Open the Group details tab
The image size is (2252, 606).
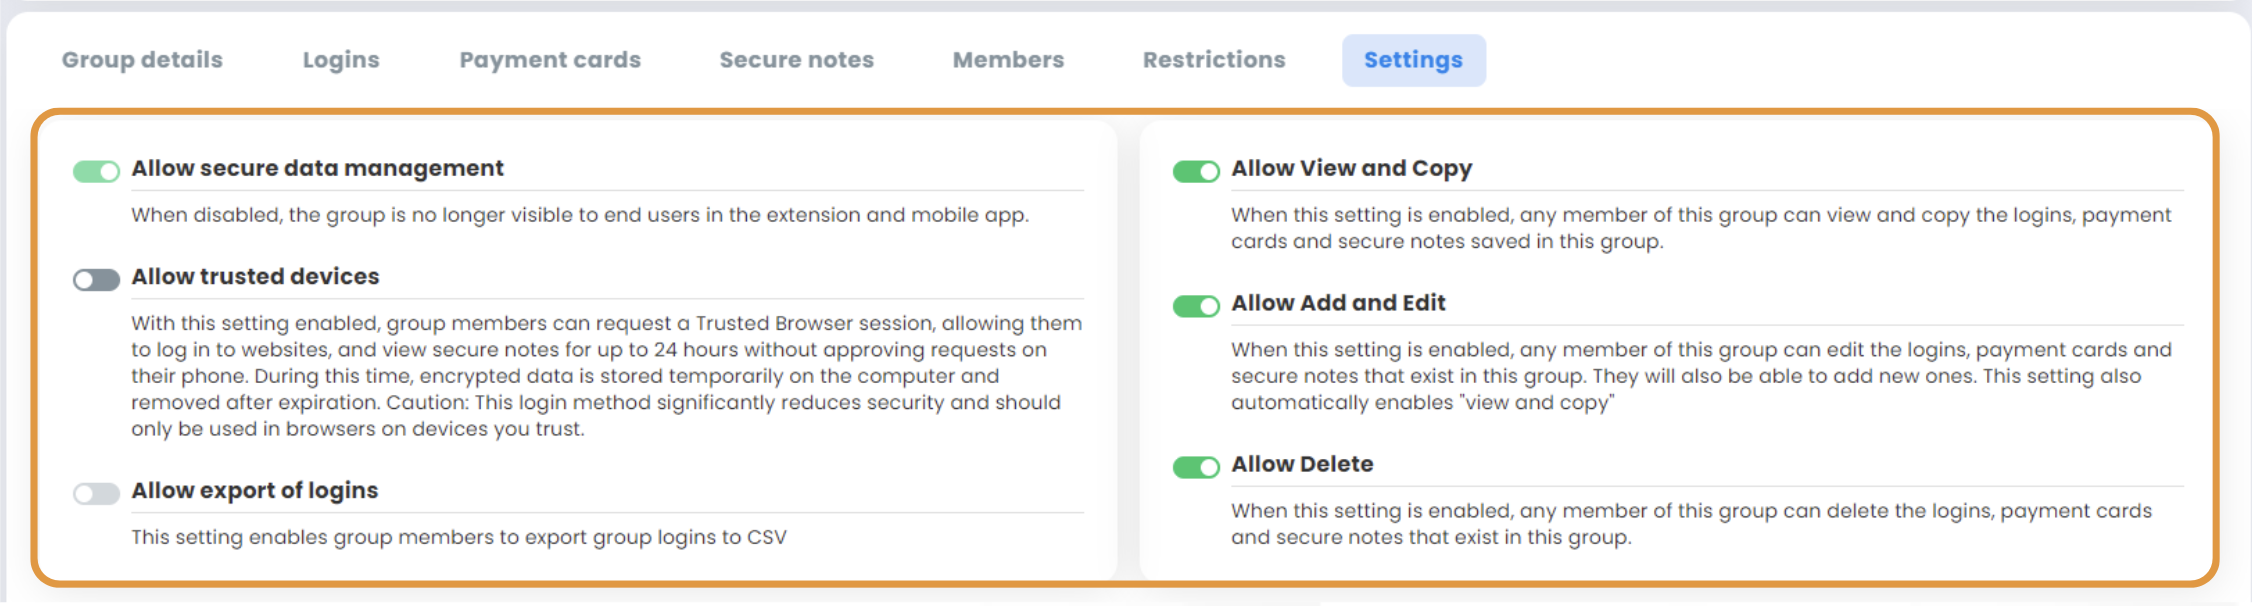pos(142,60)
